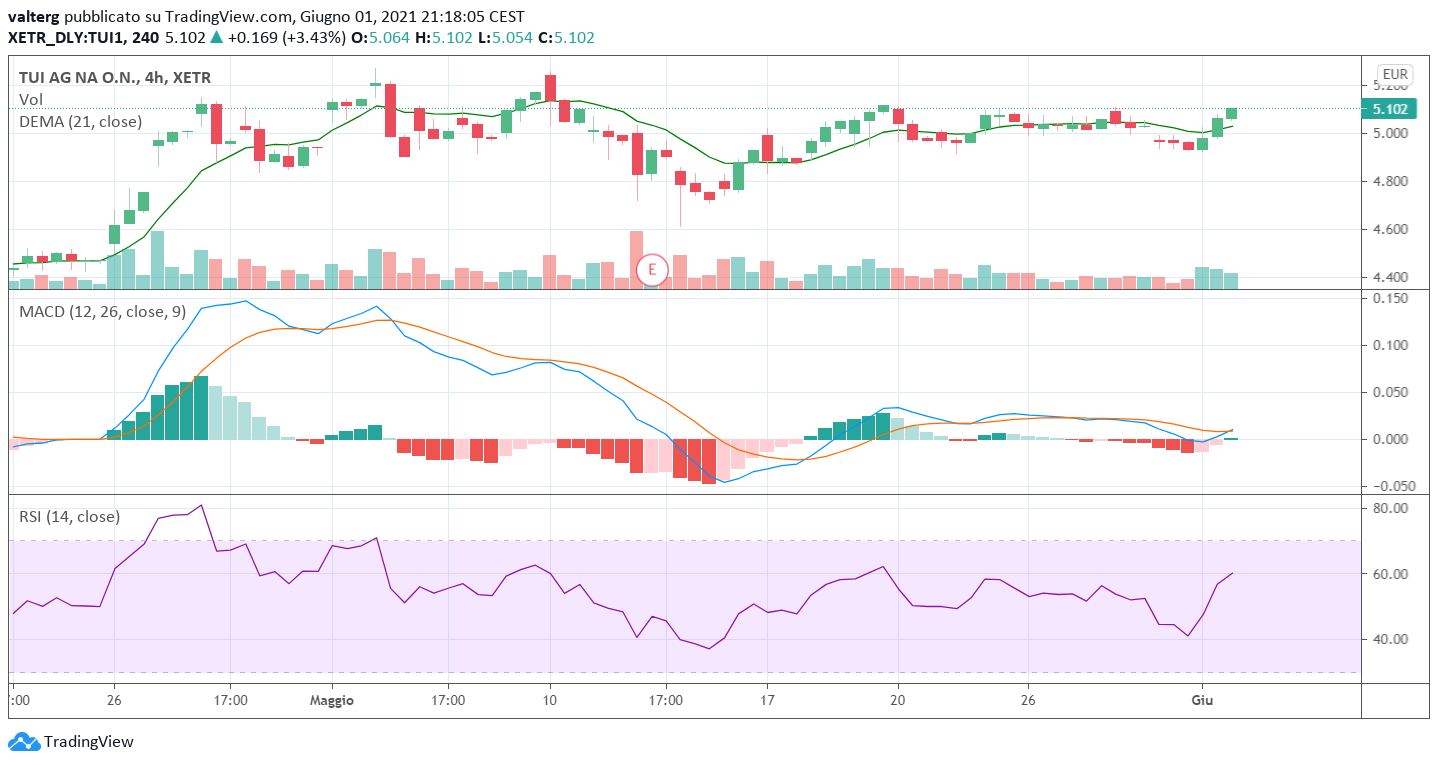Select the MACD (12, 26, close, 9) label

(102, 312)
